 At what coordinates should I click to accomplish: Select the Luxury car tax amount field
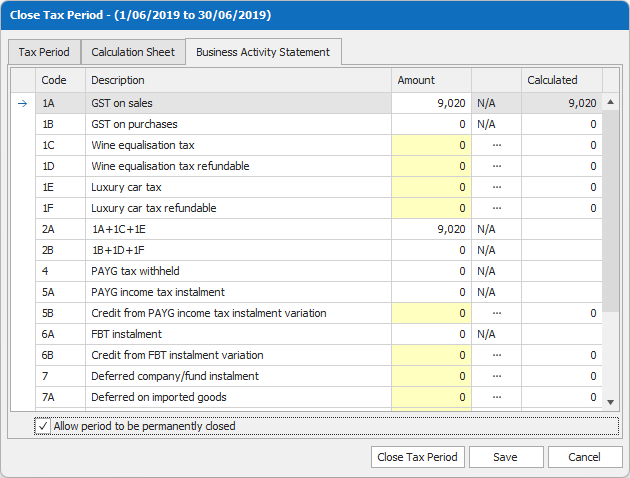pos(431,187)
